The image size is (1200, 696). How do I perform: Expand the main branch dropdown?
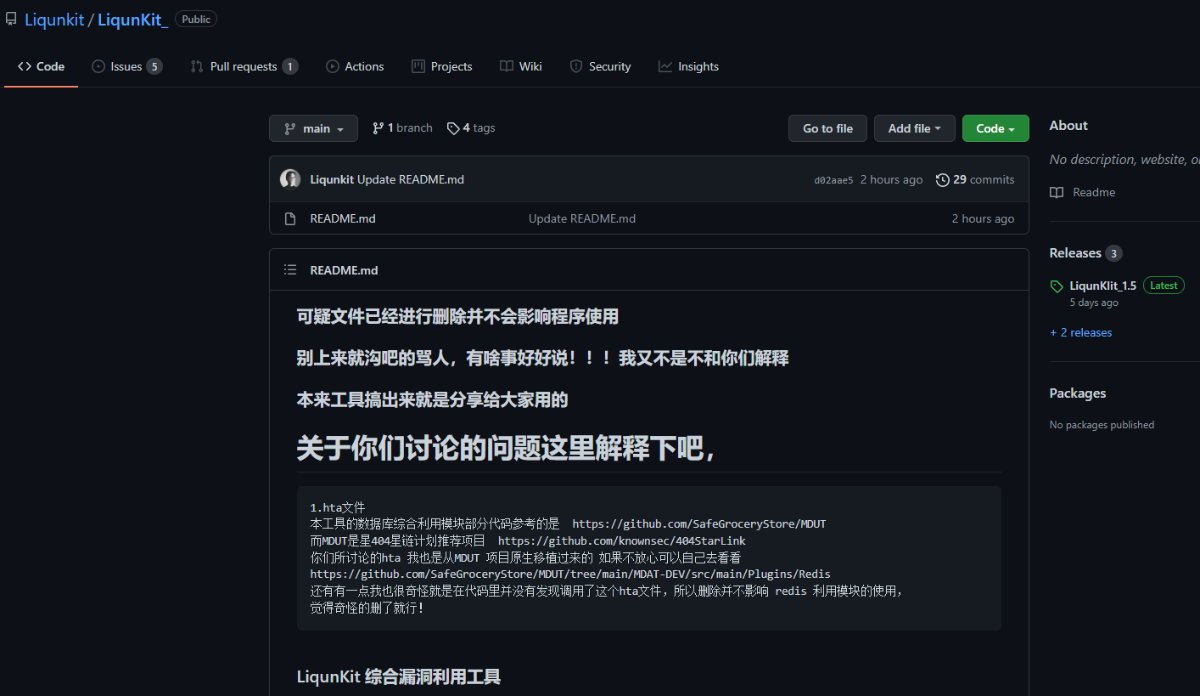(x=313, y=128)
